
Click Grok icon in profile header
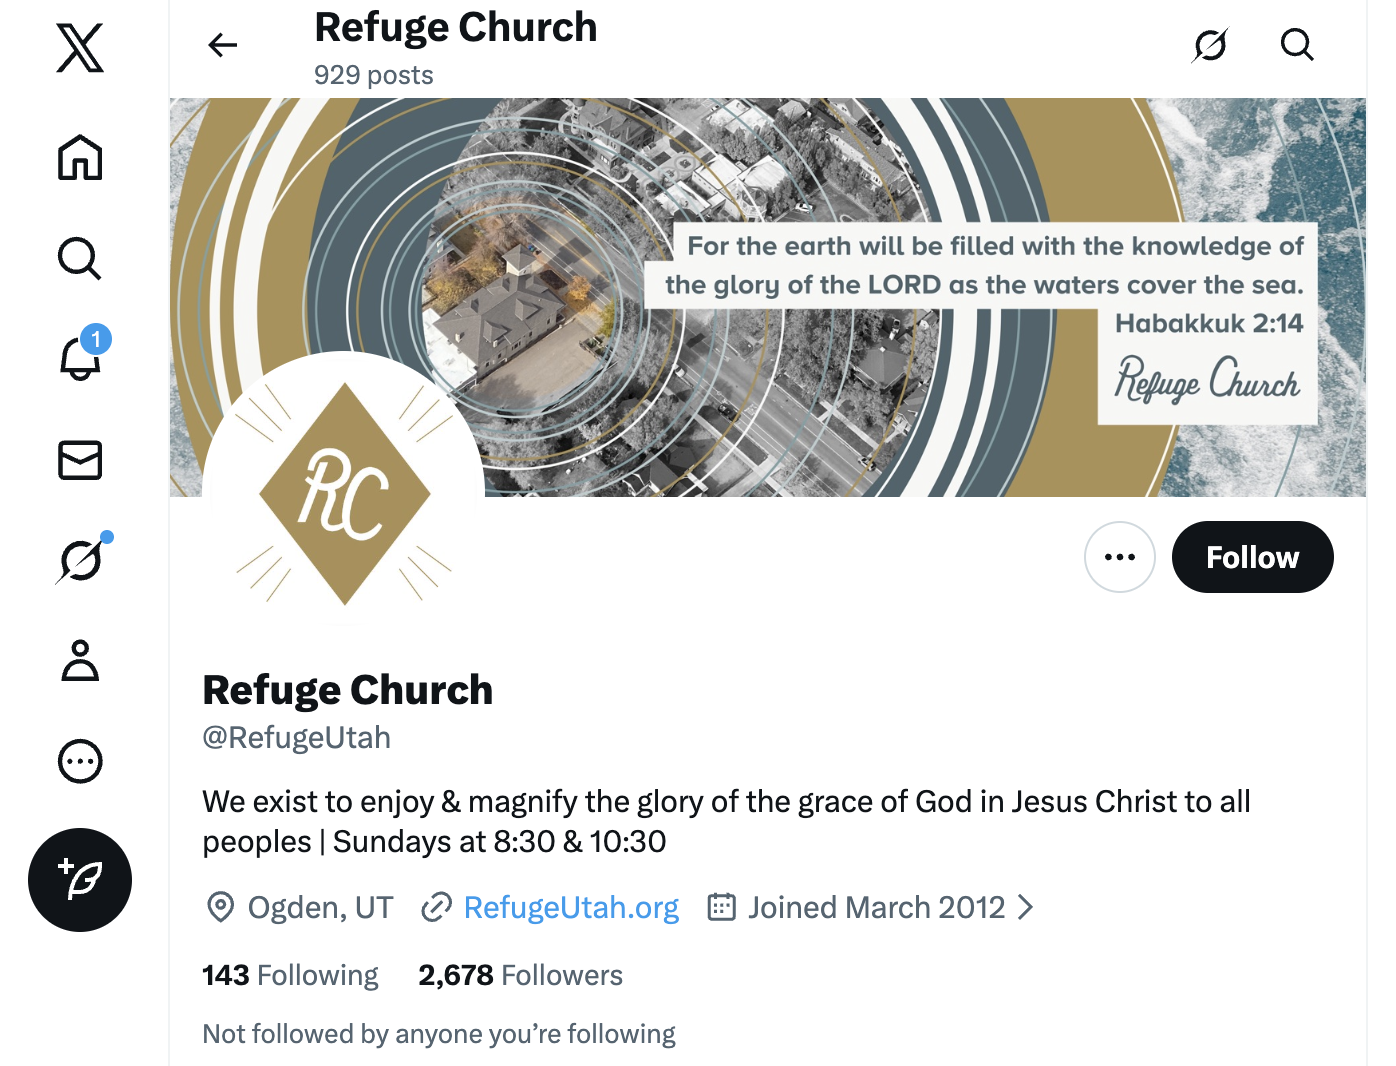coord(1210,45)
